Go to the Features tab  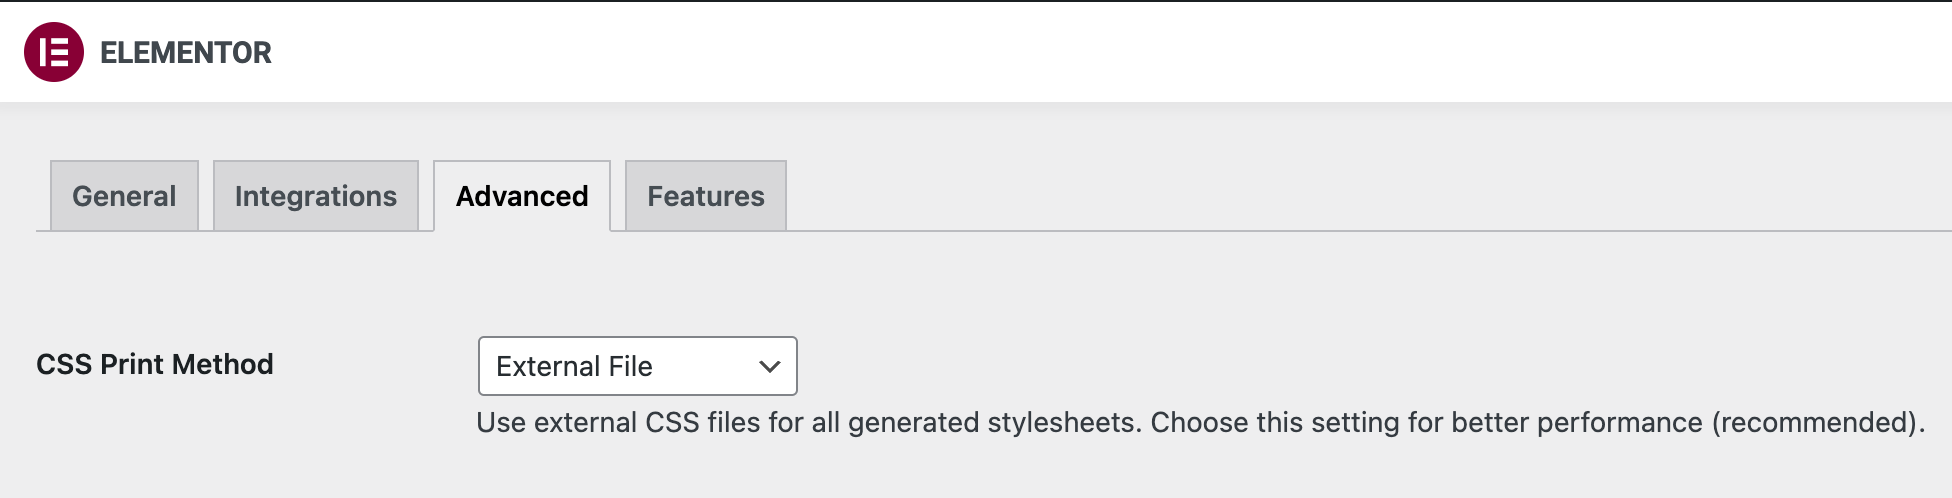pos(706,196)
